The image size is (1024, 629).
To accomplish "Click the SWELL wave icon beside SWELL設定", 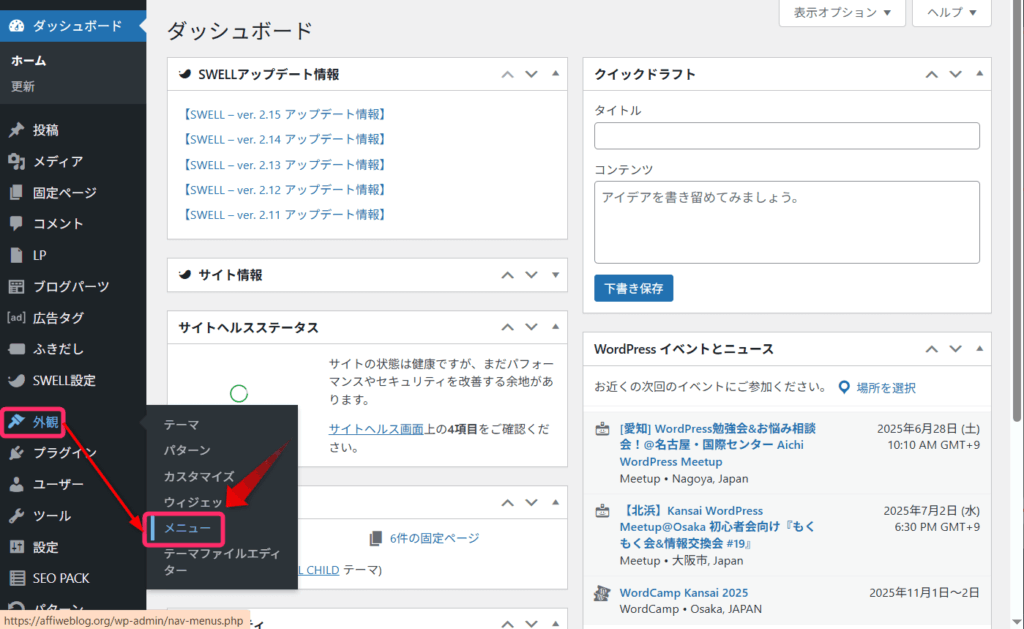I will [17, 380].
